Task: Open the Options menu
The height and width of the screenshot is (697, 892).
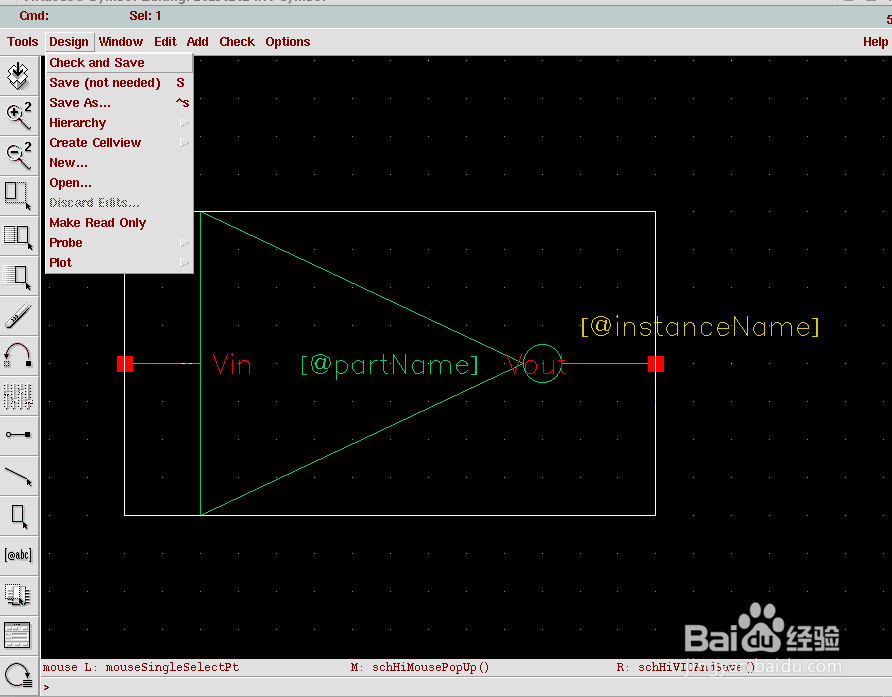Action: (287, 42)
